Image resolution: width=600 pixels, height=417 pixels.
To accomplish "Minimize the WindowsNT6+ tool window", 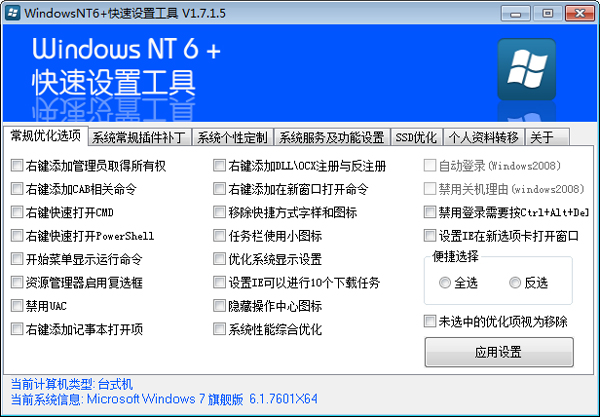I will [x=515, y=14].
